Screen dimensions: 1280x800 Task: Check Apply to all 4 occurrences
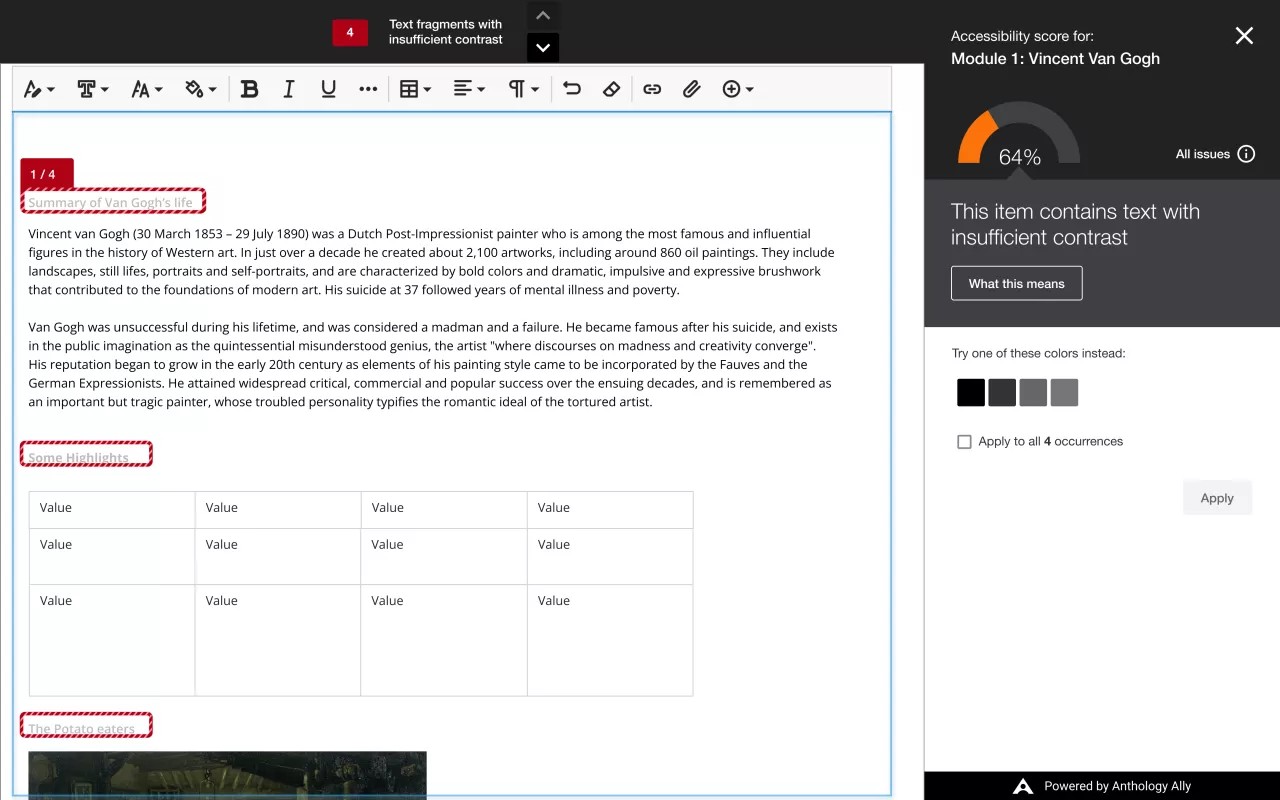pyautogui.click(x=964, y=441)
